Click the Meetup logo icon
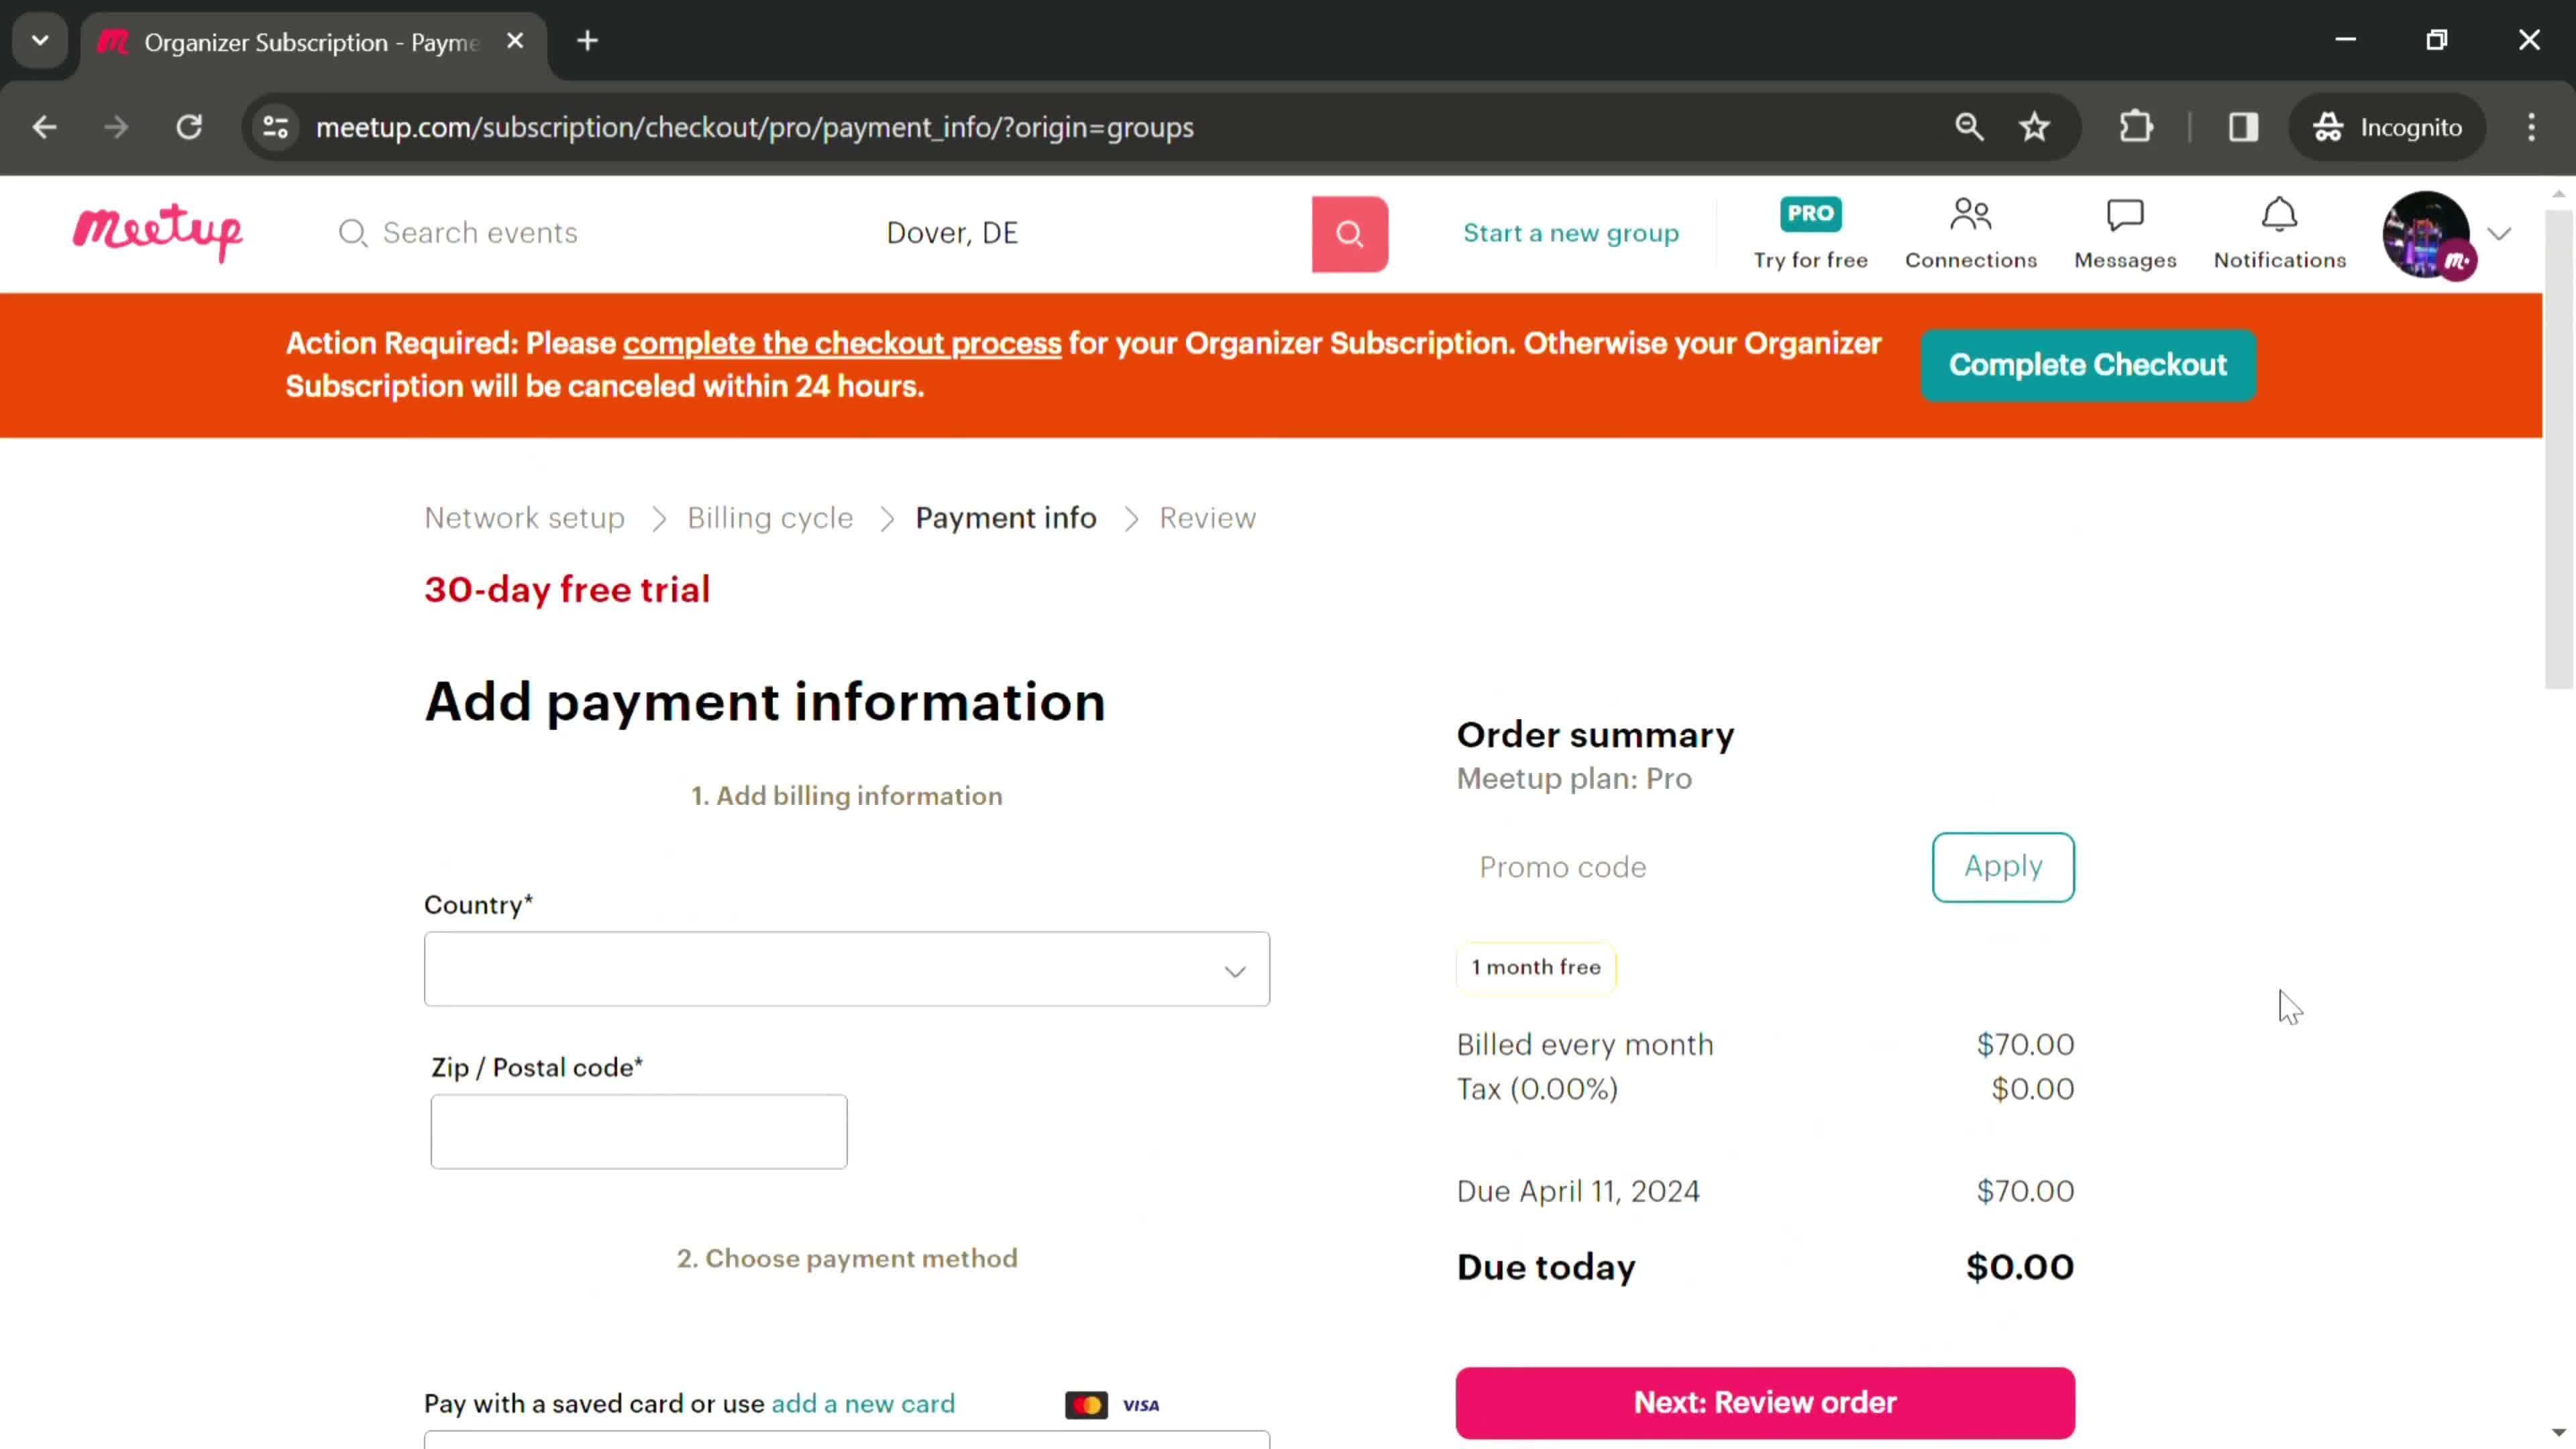 [158, 231]
